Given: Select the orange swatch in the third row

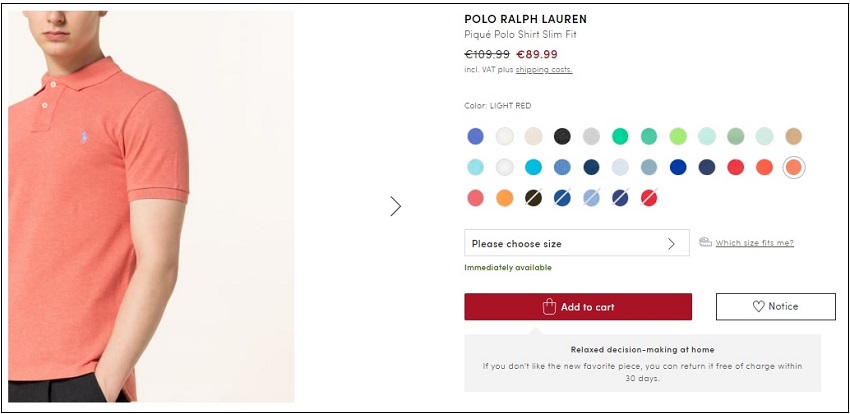Looking at the screenshot, I should [x=505, y=198].
